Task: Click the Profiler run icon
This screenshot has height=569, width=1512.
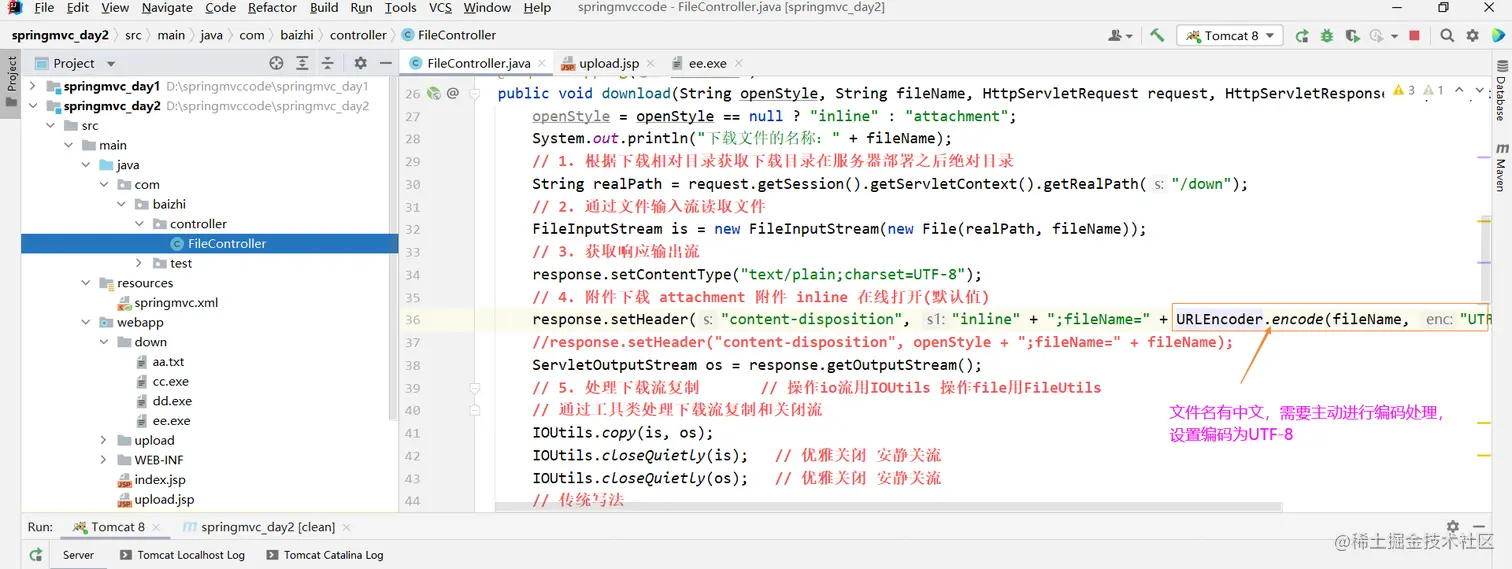Action: pos(1377,35)
